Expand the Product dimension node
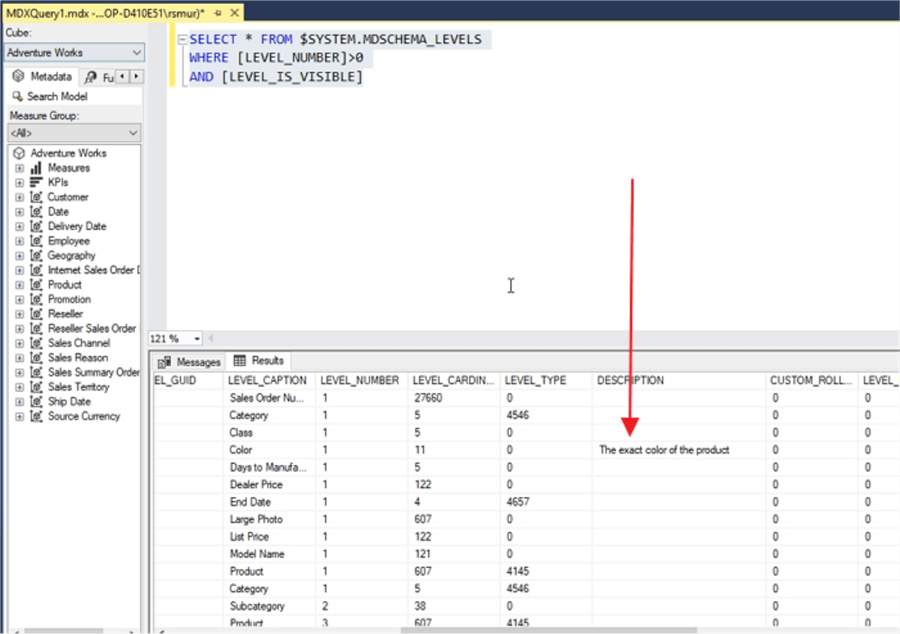900x634 pixels. 20,285
